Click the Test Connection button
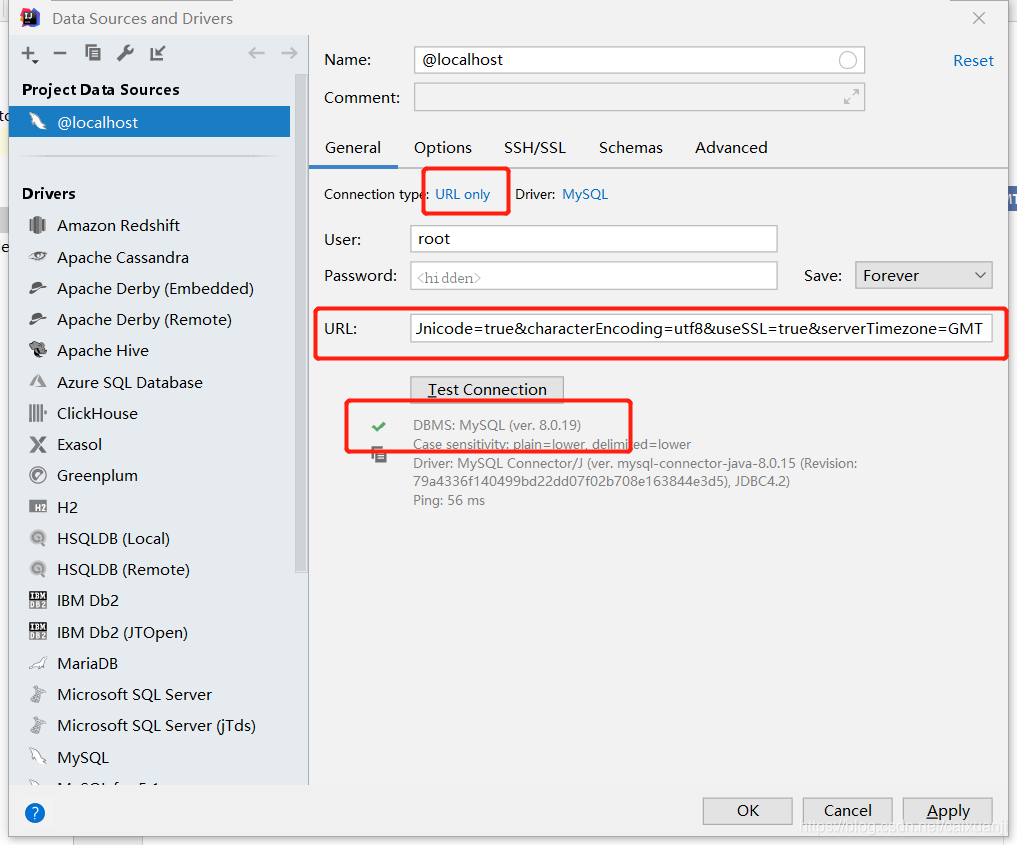This screenshot has height=845, width=1017. [487, 390]
